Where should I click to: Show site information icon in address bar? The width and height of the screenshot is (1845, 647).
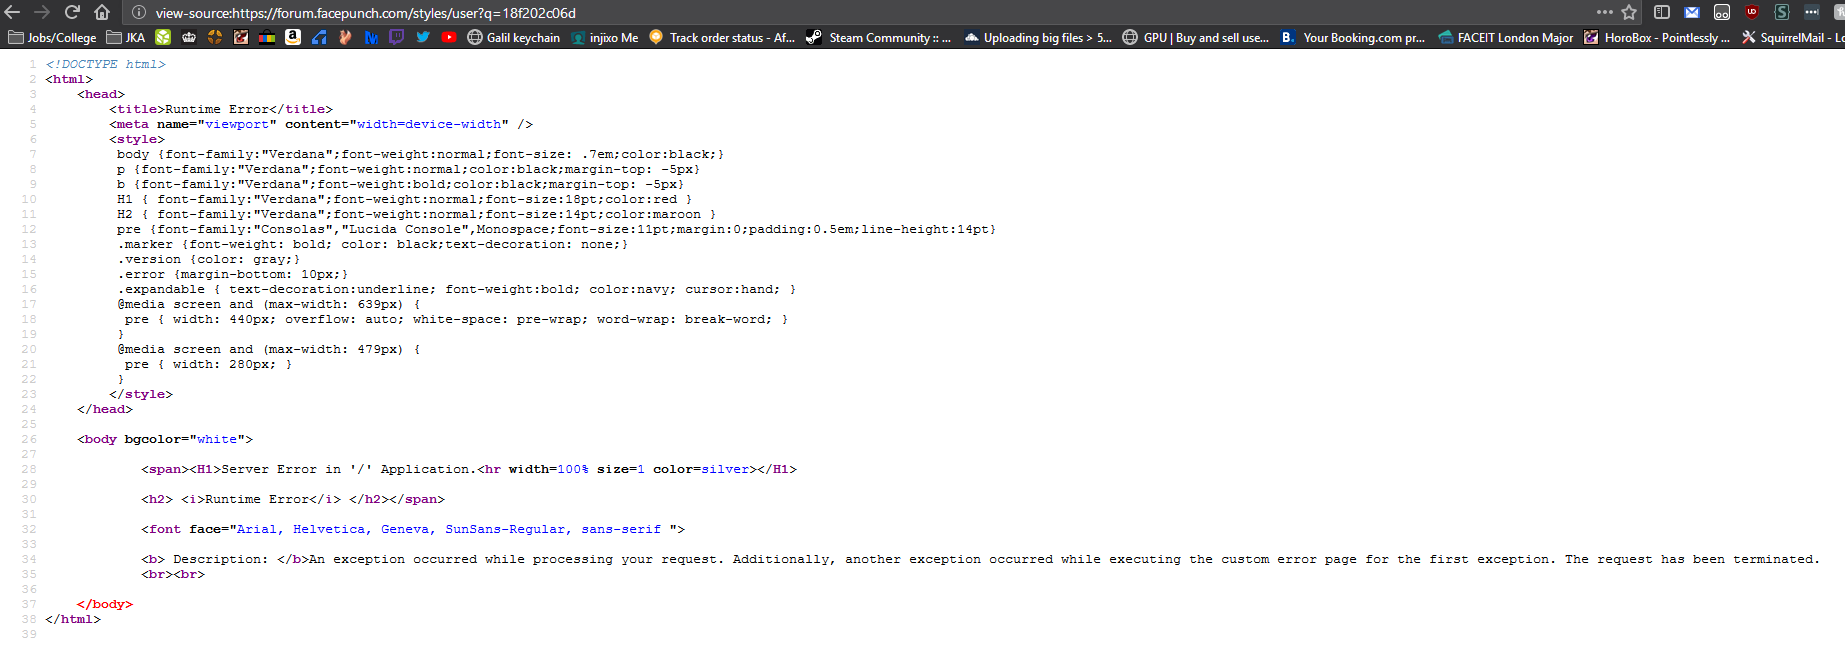139,13
